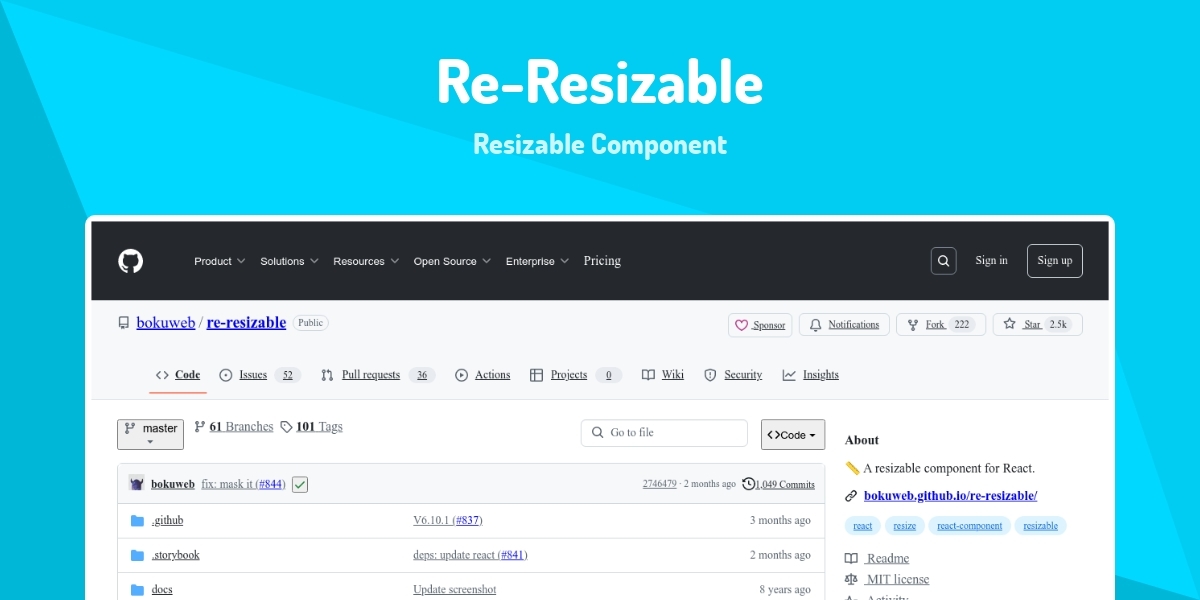Screen dimensions: 1200x600
Task: Open the commit history clock icon
Action: [748, 484]
